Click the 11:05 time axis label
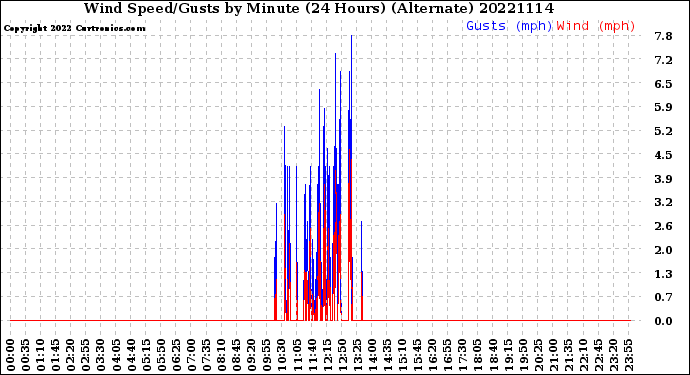 pyautogui.click(x=297, y=355)
